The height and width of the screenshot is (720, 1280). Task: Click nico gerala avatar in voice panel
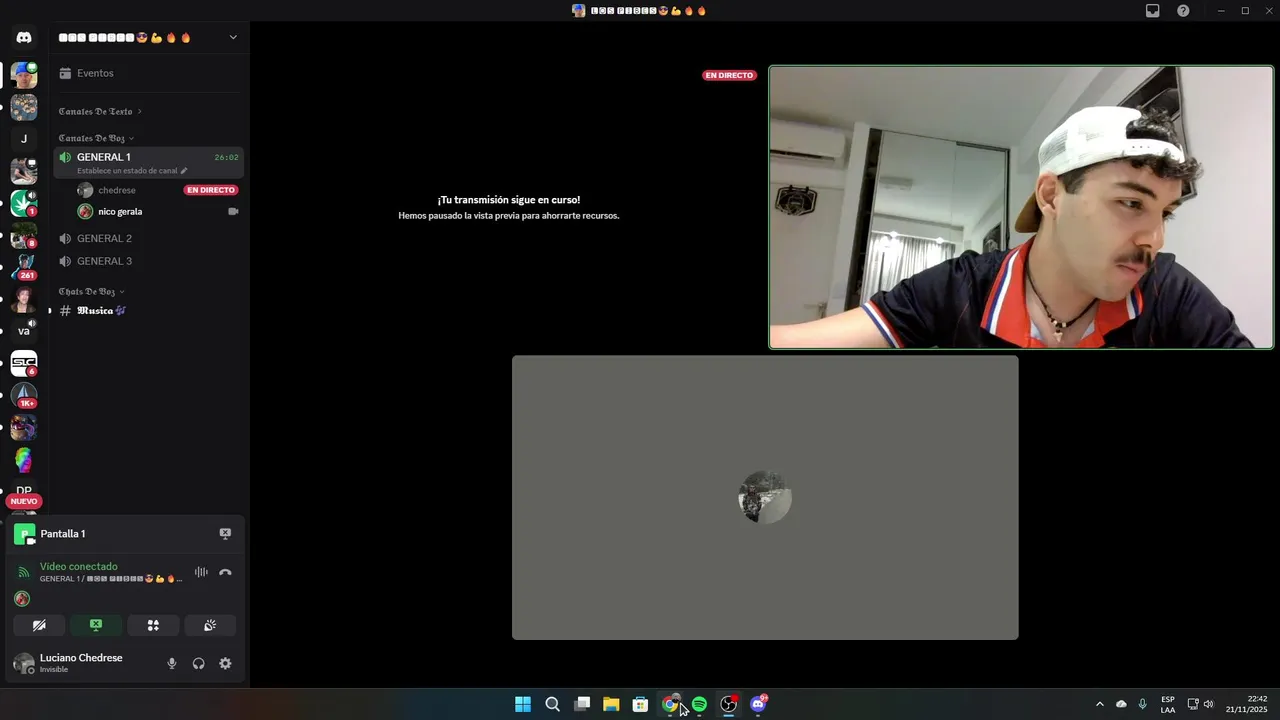pos(22,599)
